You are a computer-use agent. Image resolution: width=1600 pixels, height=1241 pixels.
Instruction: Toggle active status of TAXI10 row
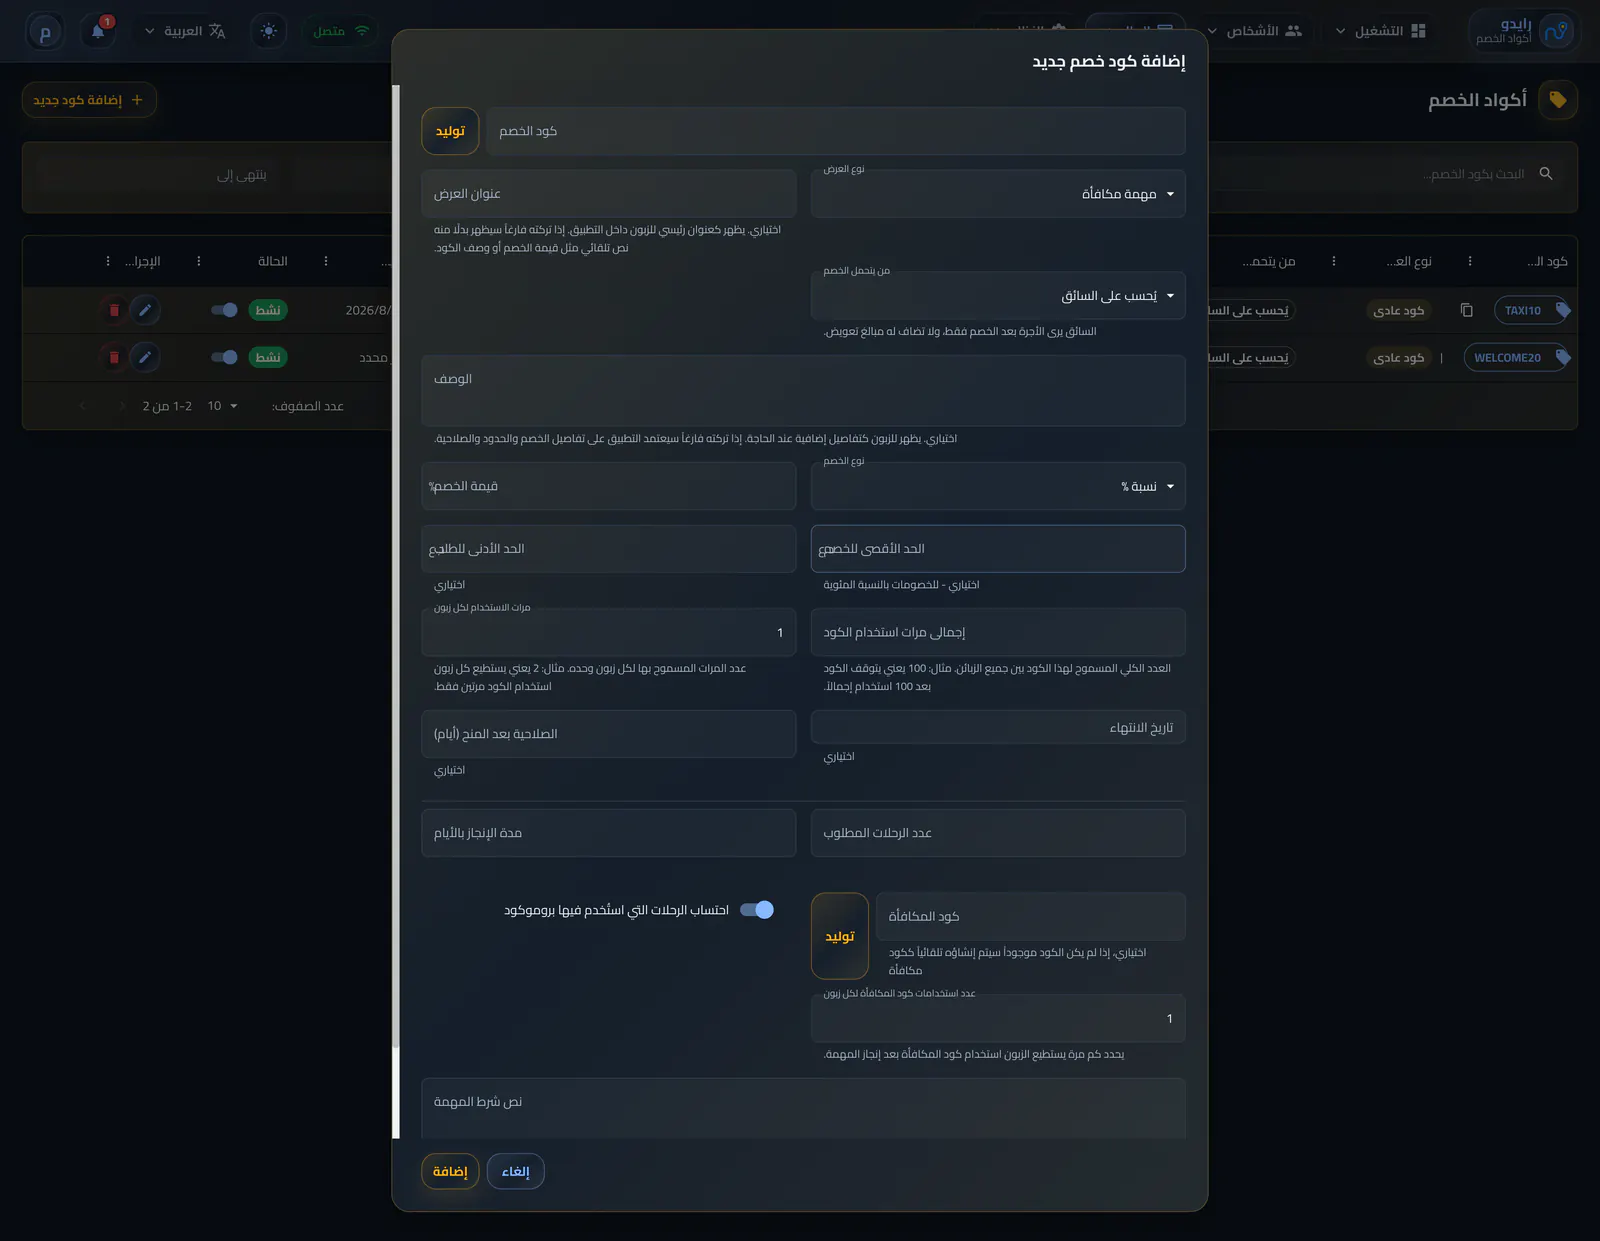pyautogui.click(x=225, y=310)
